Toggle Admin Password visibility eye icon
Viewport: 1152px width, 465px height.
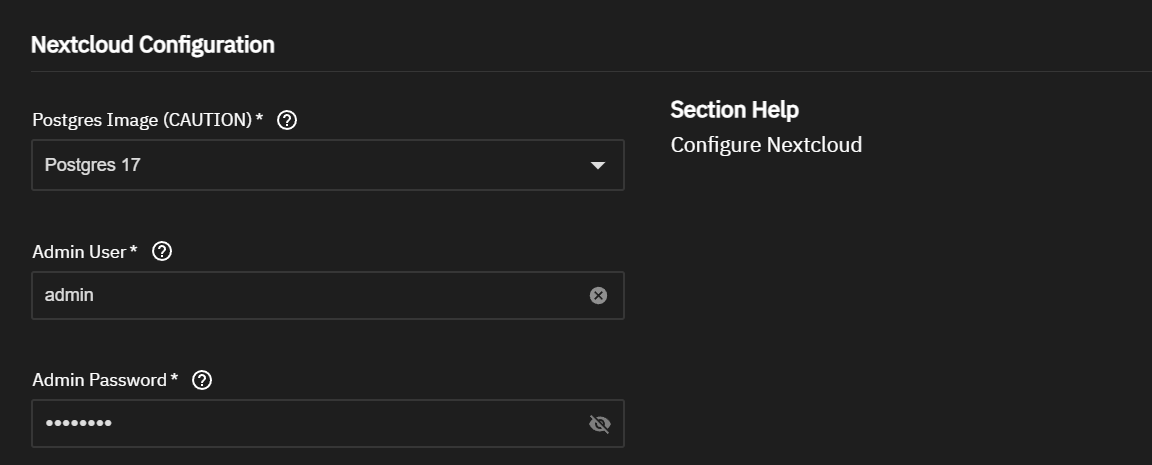[599, 425]
